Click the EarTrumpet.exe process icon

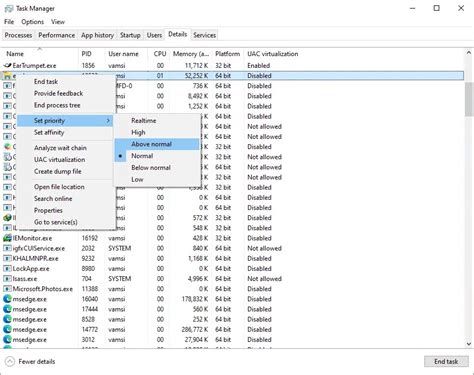tap(7, 66)
